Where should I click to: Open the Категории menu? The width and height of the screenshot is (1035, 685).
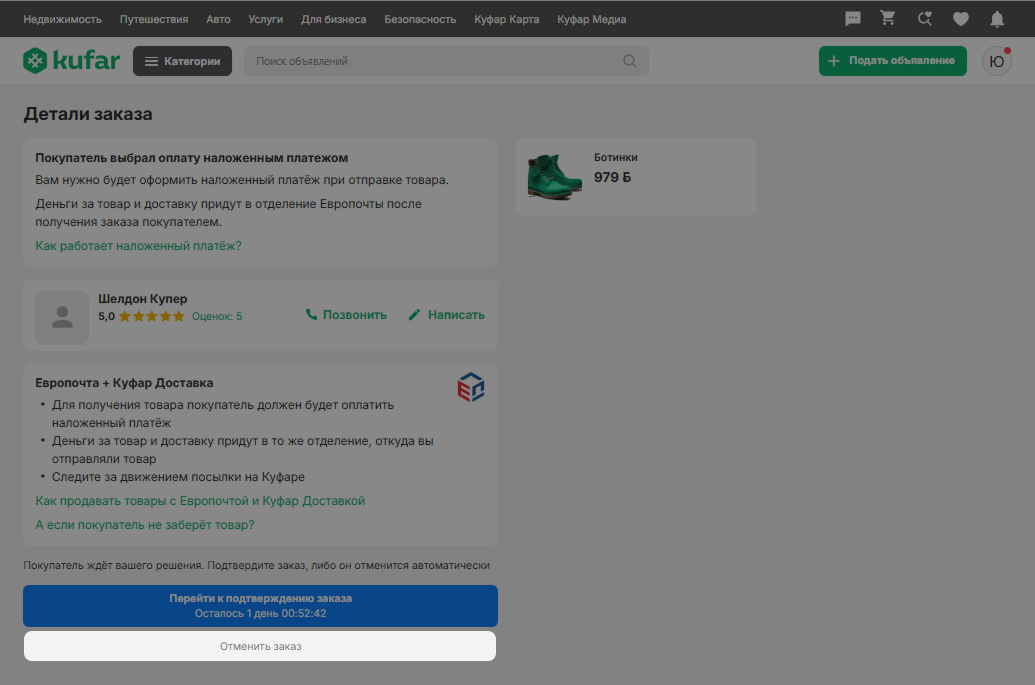(x=182, y=61)
